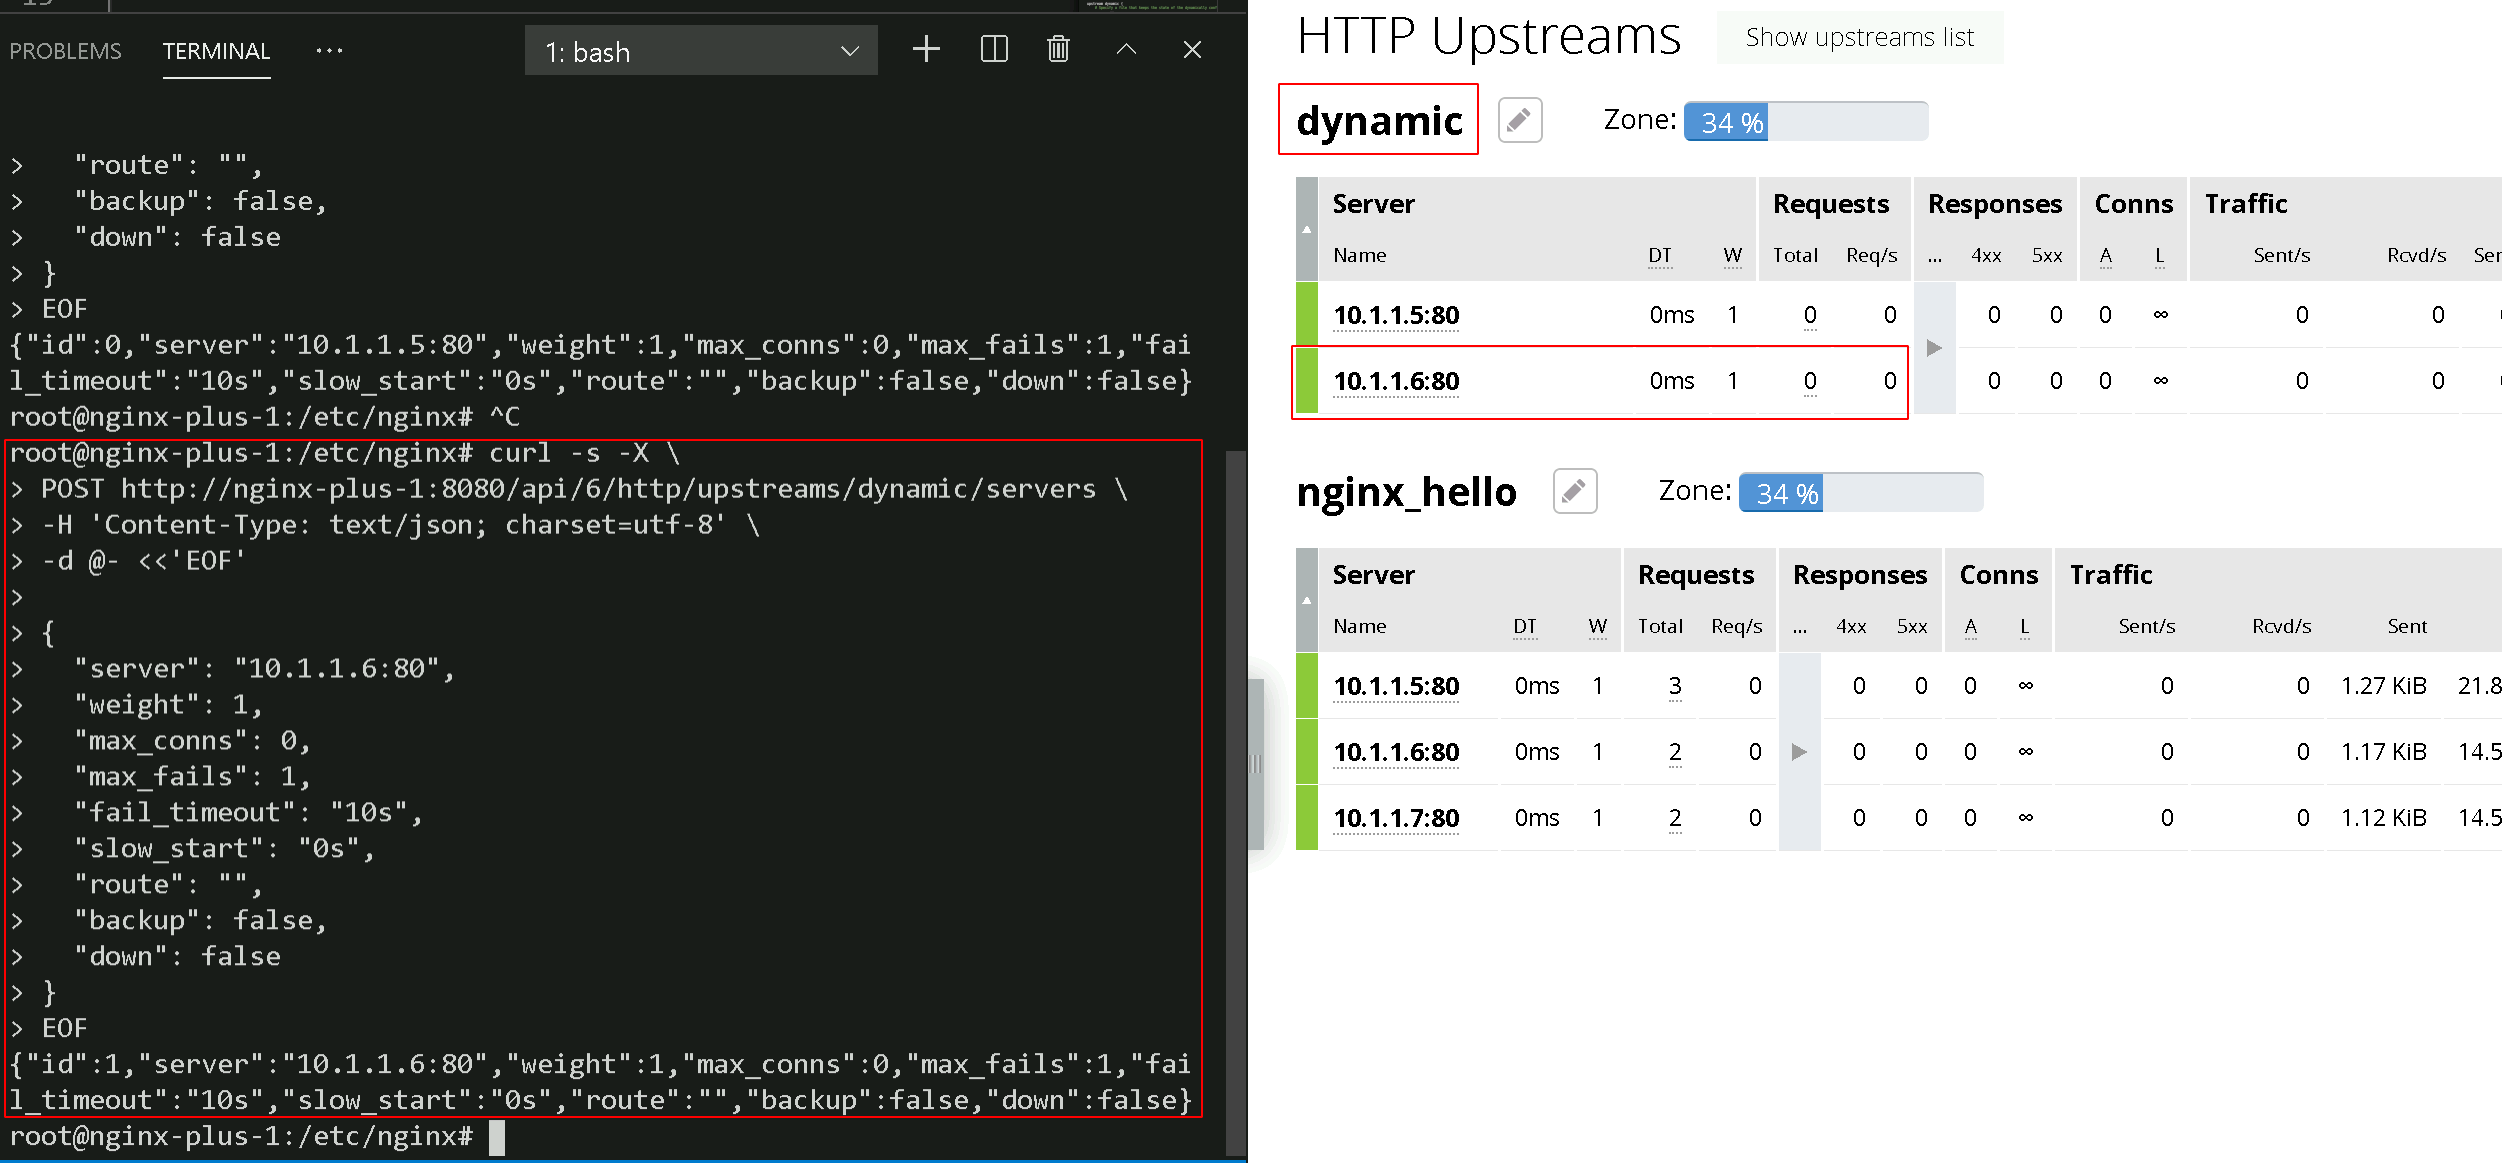The image size is (2502, 1163).
Task: Open the '1: bash' terminal selector dropdown
Action: tap(701, 51)
